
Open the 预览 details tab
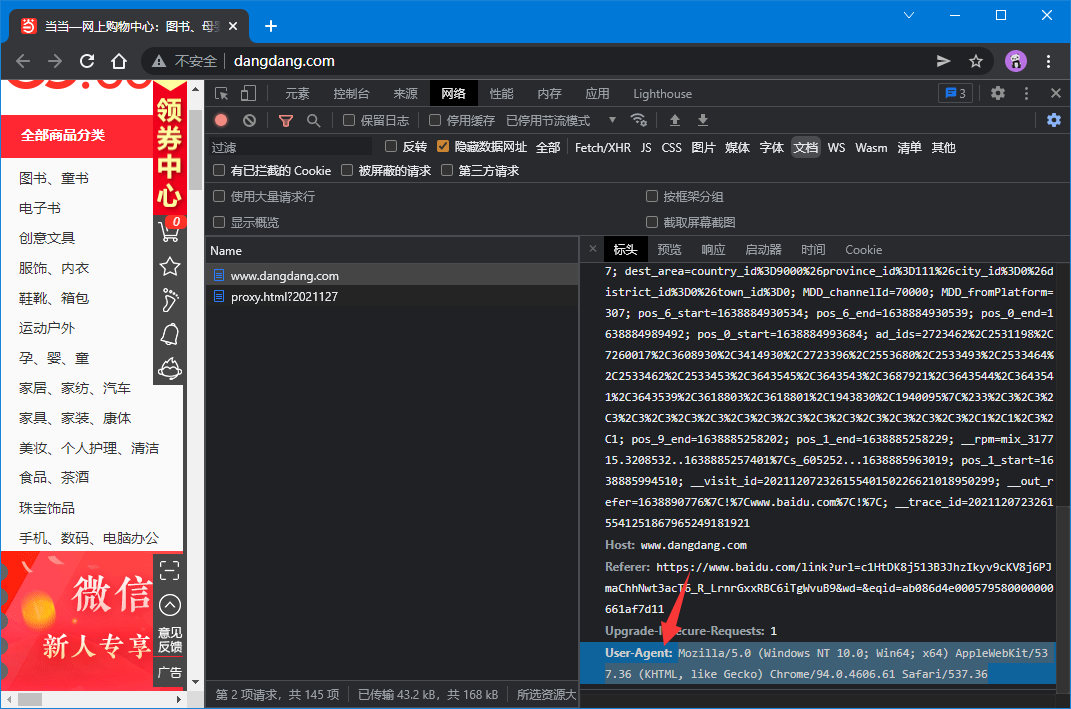tap(669, 250)
